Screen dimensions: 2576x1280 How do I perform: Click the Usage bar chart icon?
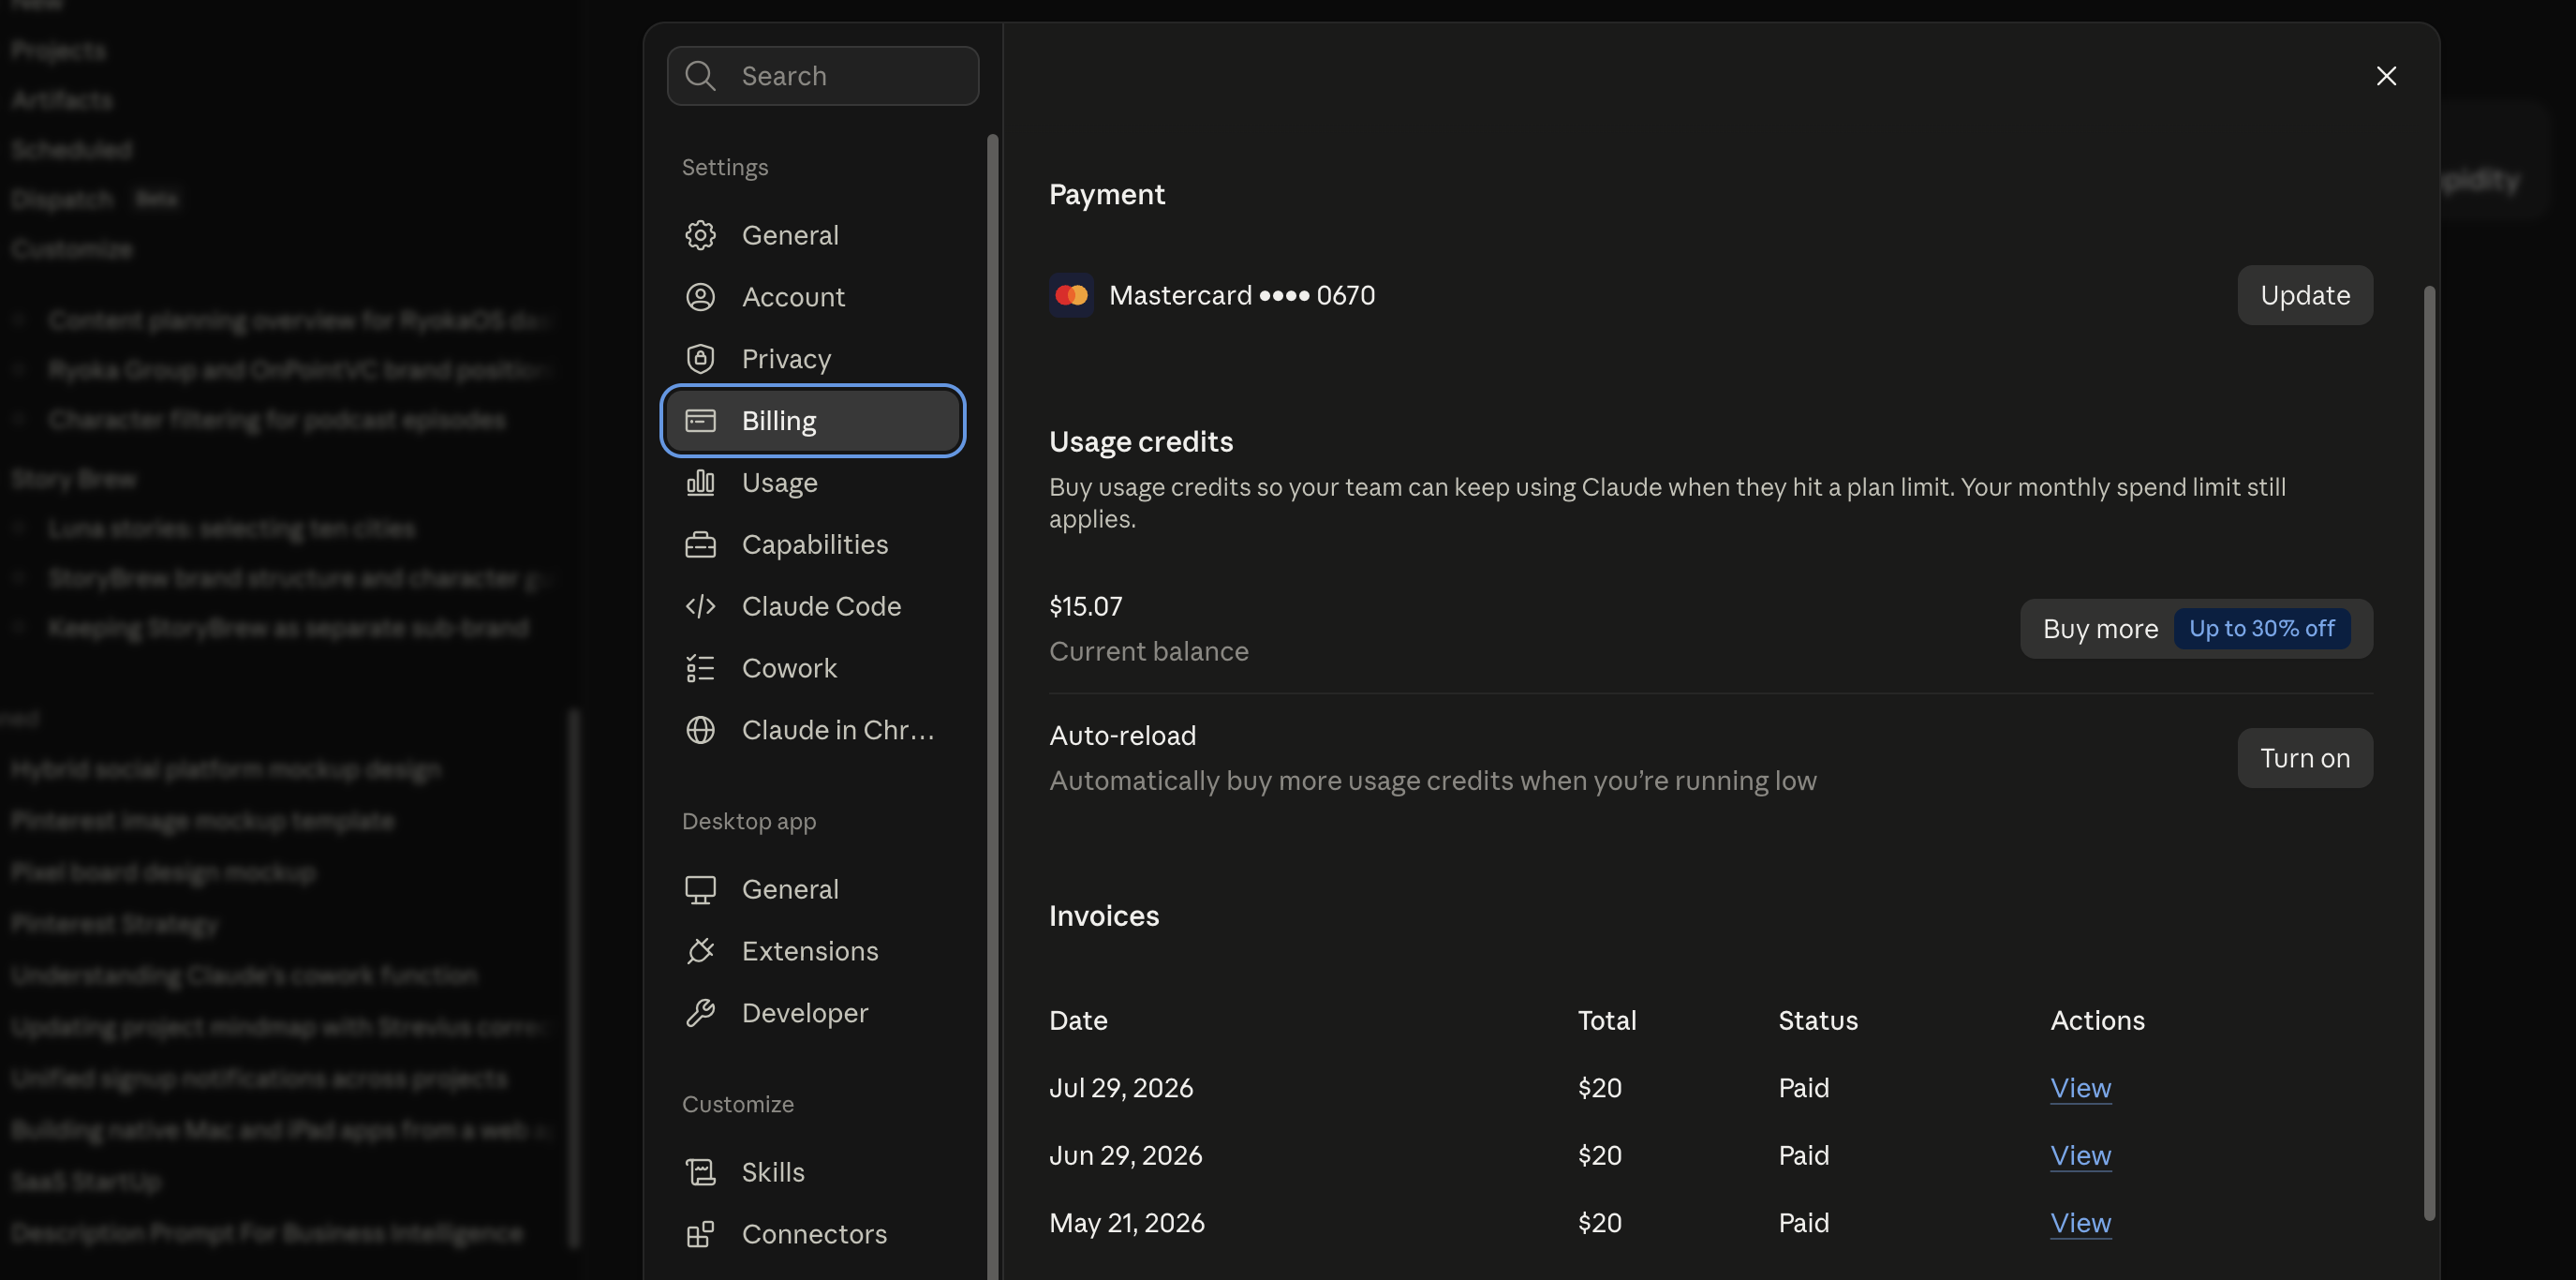point(700,483)
